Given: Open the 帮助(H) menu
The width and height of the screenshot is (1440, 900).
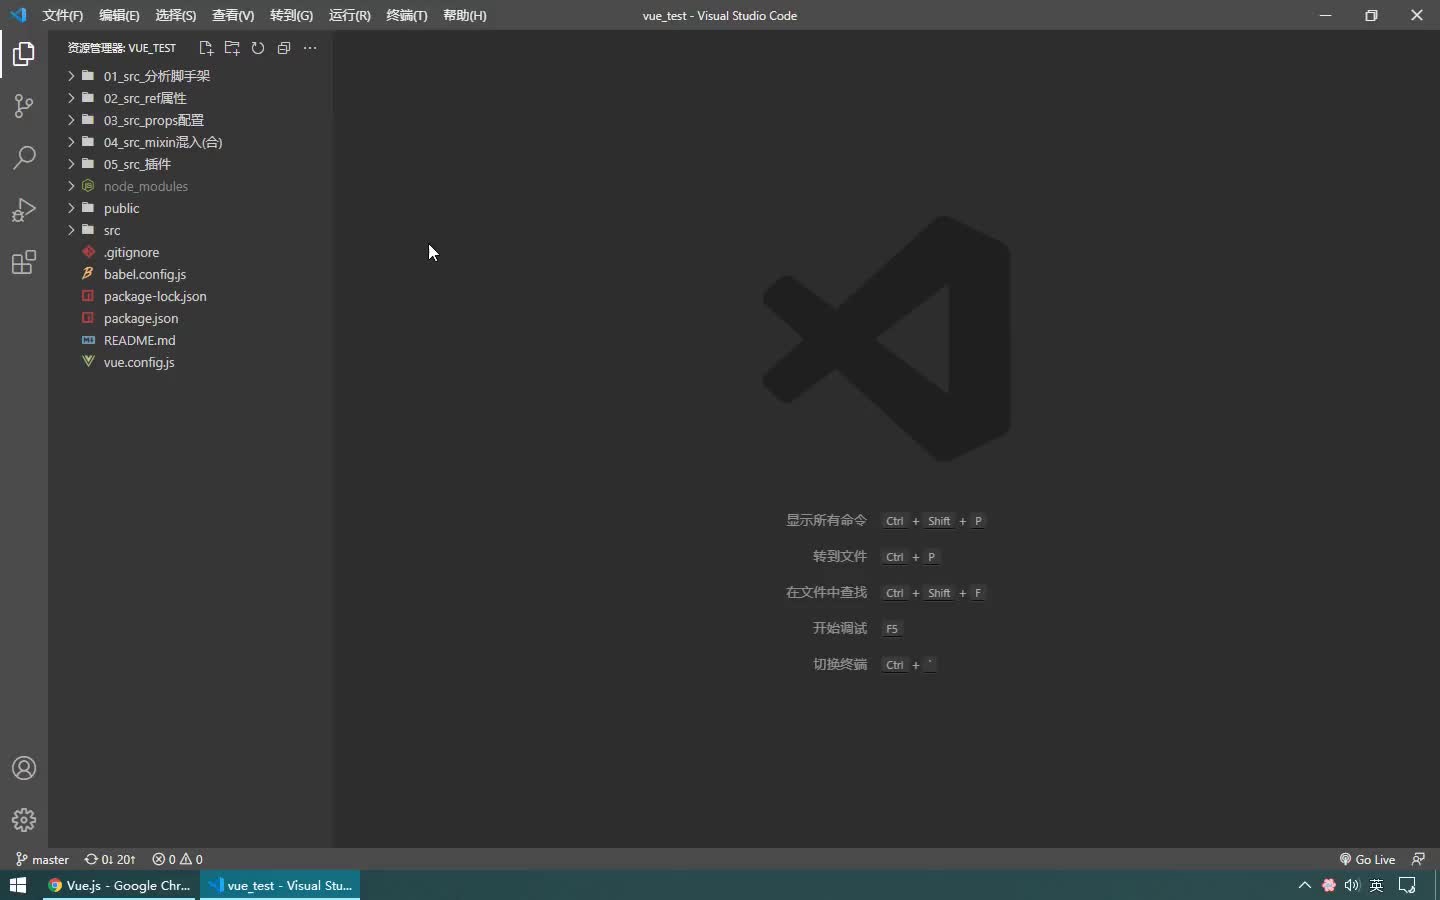Looking at the screenshot, I should 465,15.
